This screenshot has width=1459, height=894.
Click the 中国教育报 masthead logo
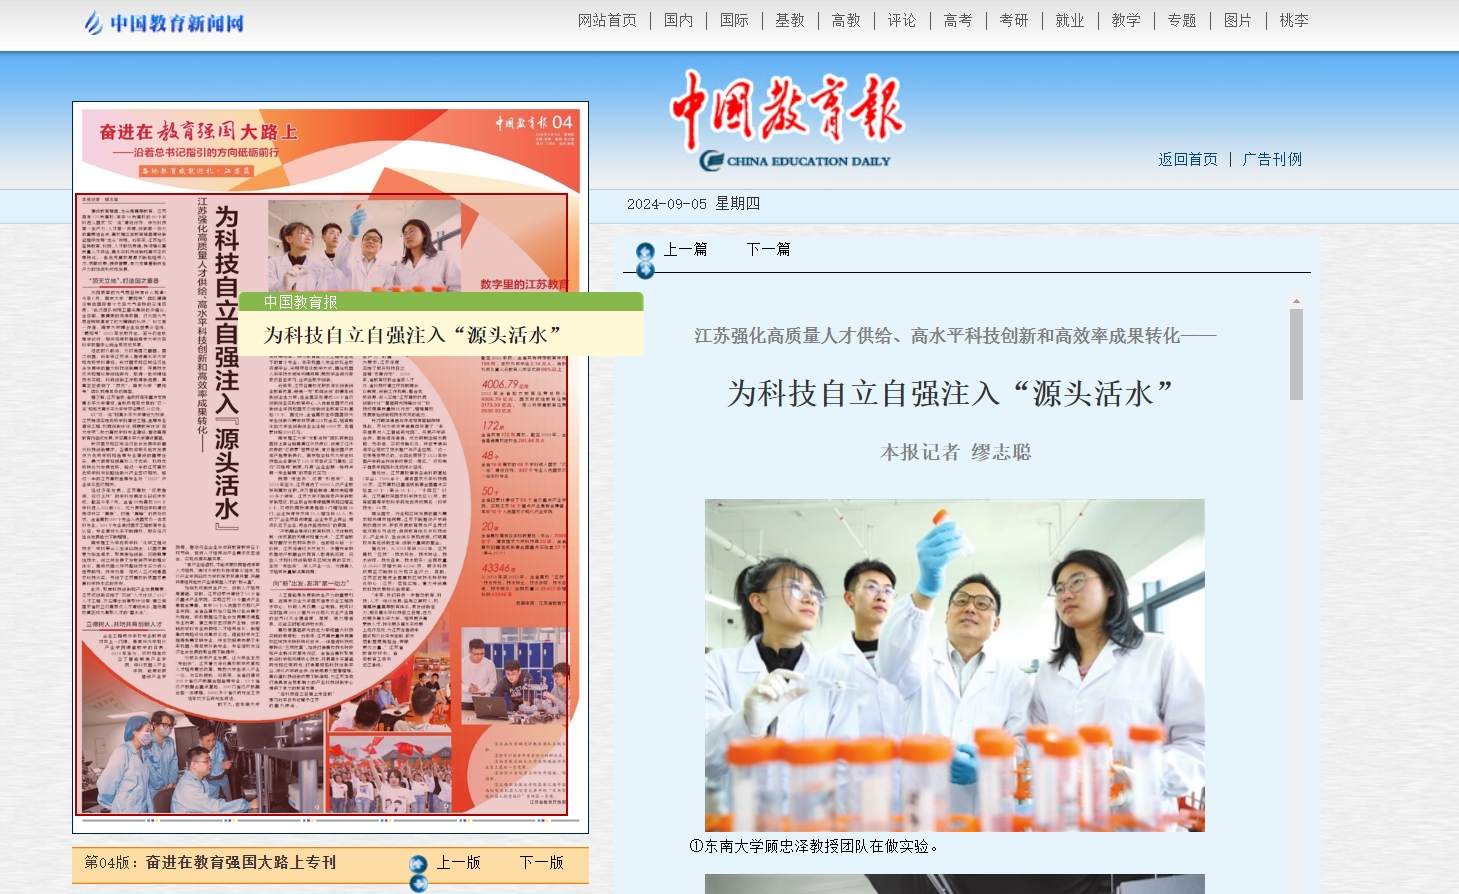[x=787, y=120]
